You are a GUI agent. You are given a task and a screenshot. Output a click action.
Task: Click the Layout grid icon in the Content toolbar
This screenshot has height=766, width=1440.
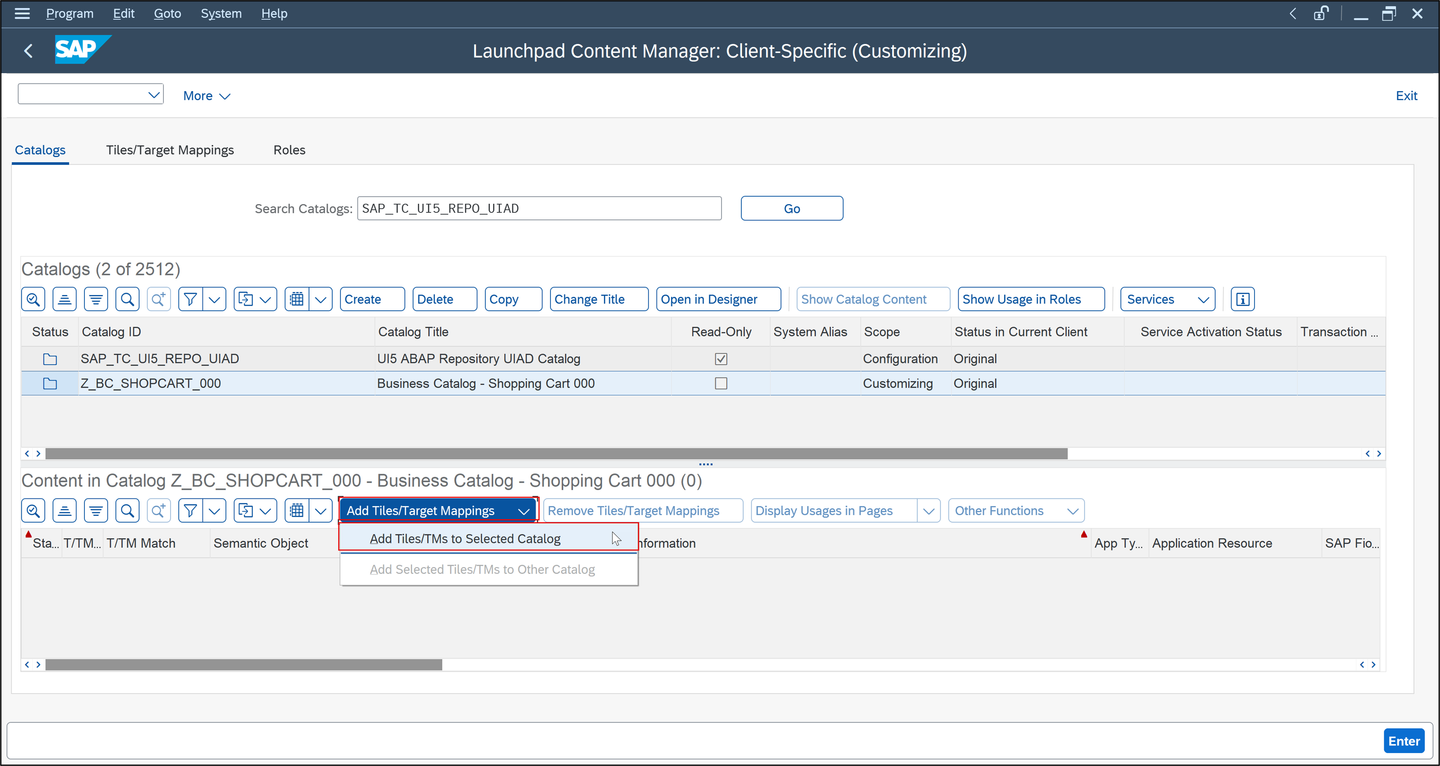[x=296, y=511]
